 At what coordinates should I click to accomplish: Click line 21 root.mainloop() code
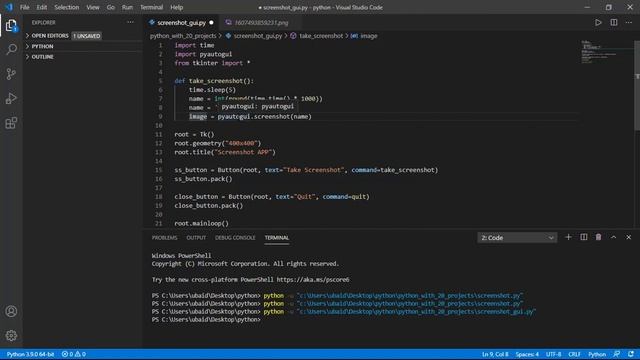[201, 223]
